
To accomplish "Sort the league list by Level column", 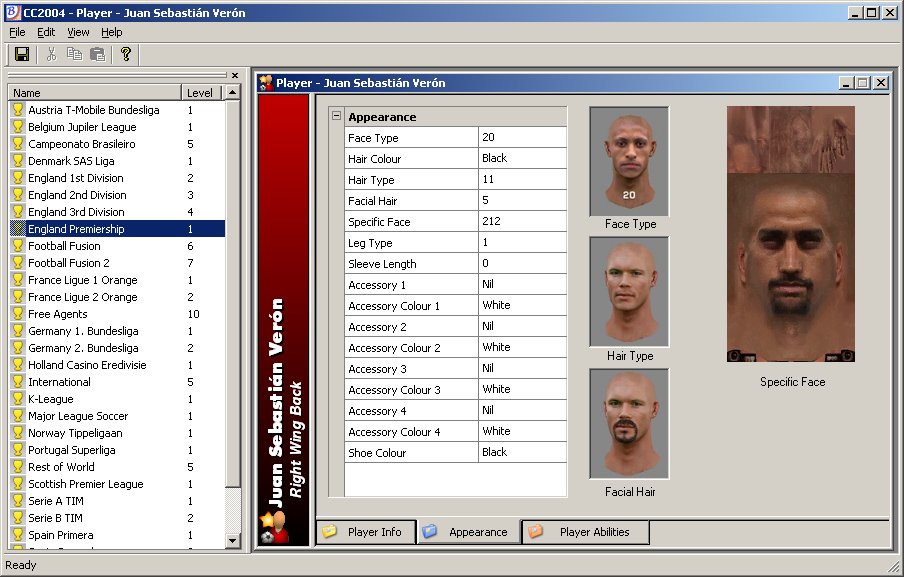I will (201, 93).
